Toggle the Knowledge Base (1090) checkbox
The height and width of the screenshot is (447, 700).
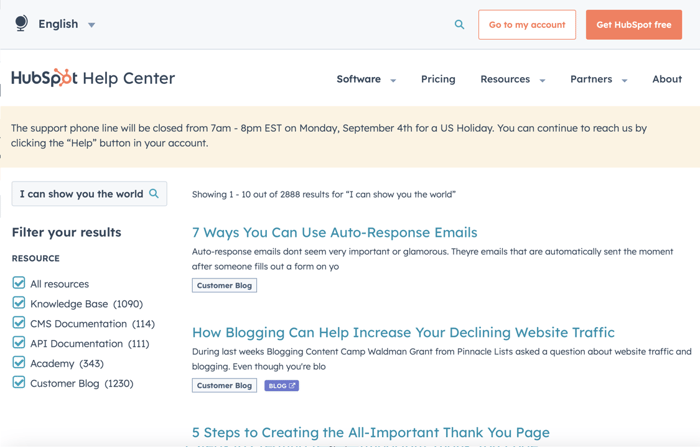pyautogui.click(x=19, y=303)
